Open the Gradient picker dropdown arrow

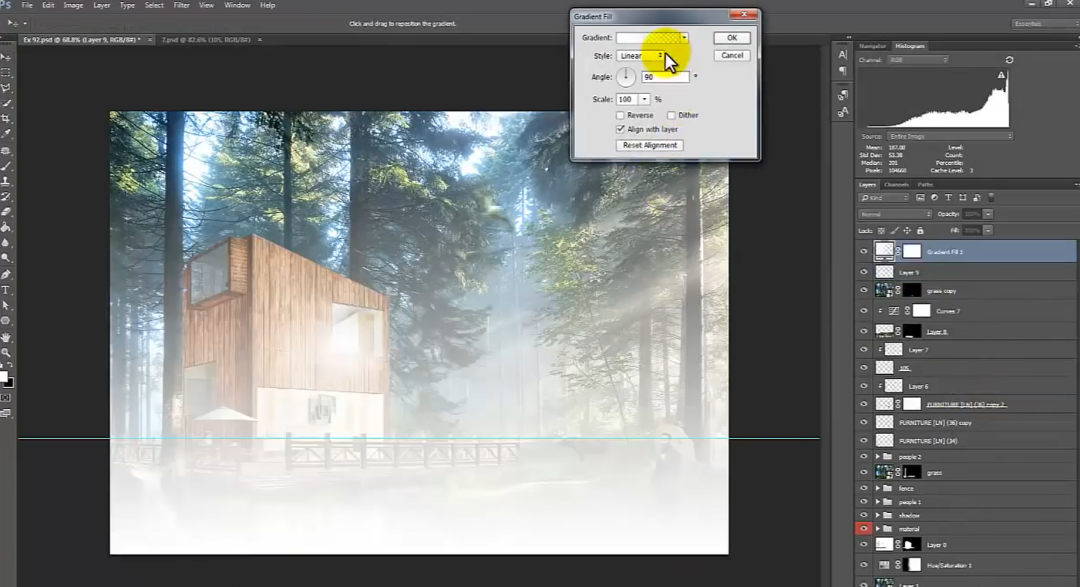tap(685, 38)
